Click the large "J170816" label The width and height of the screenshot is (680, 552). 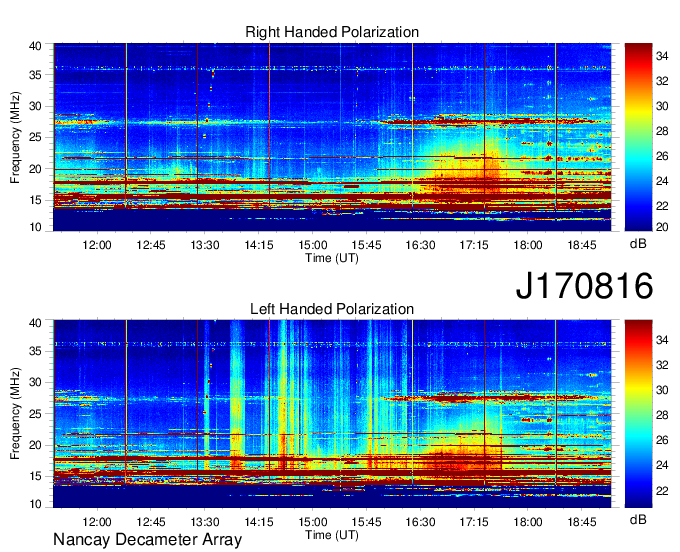[x=584, y=285]
